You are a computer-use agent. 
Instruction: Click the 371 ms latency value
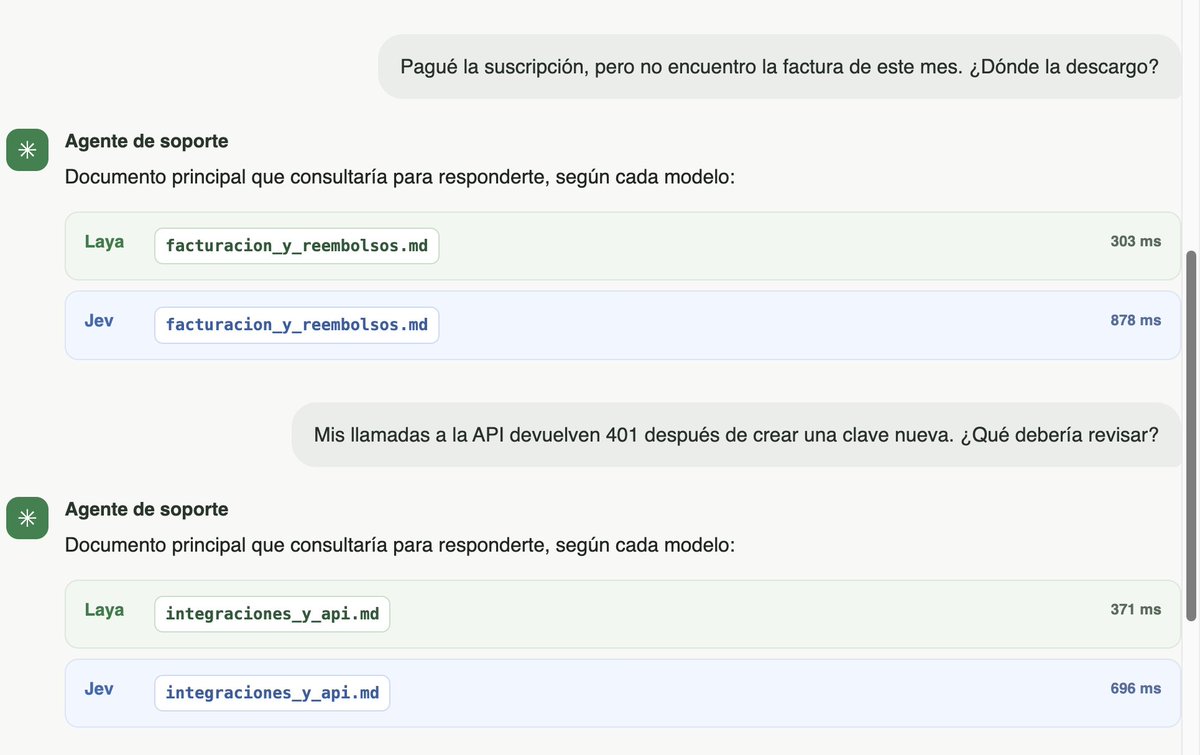[1136, 609]
